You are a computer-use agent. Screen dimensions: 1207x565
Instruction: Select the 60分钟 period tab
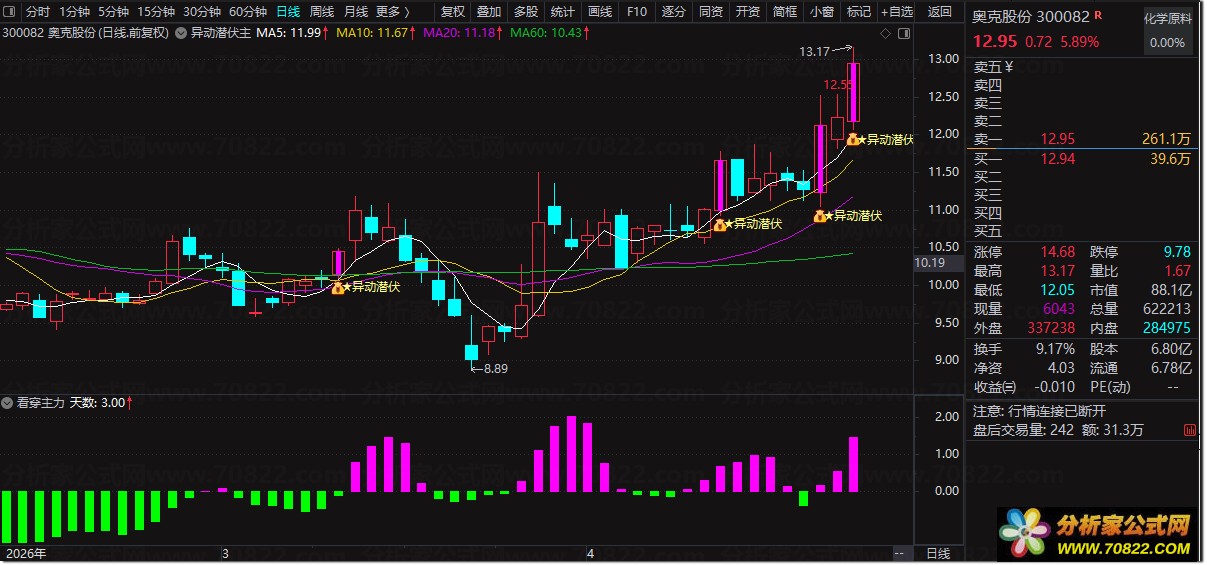pyautogui.click(x=247, y=12)
